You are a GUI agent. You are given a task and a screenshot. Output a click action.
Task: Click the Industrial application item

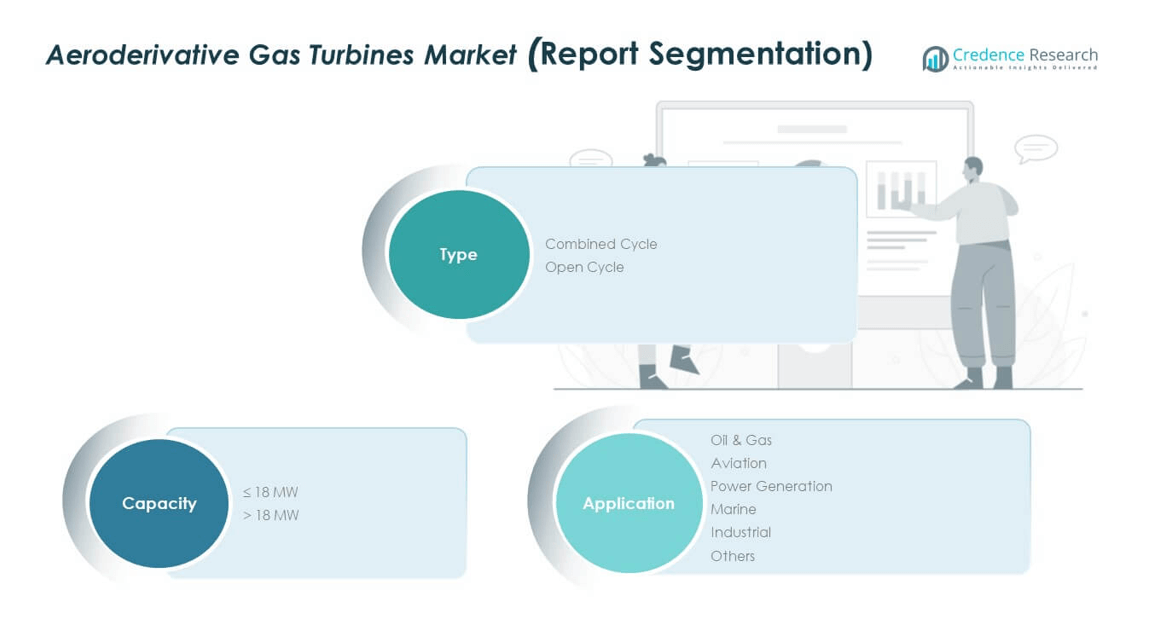[740, 532]
